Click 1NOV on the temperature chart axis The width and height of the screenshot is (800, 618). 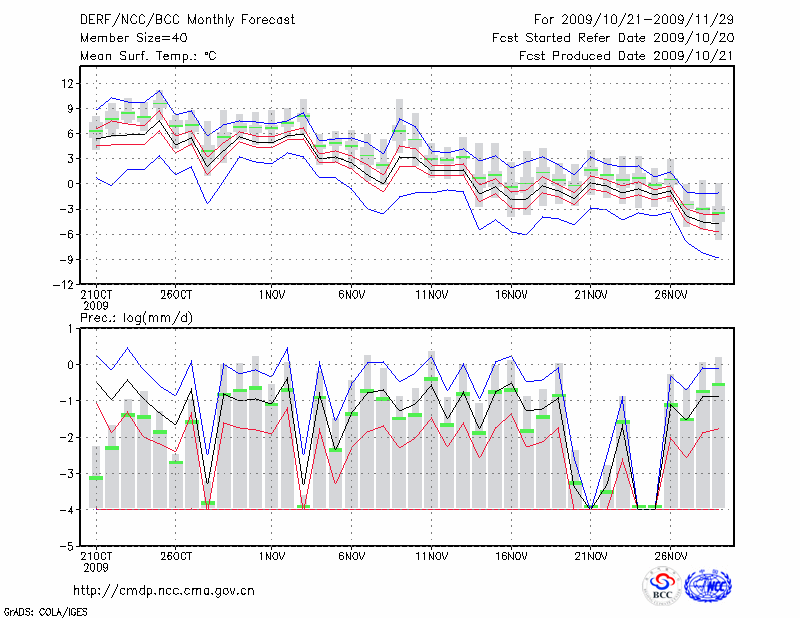click(x=271, y=295)
